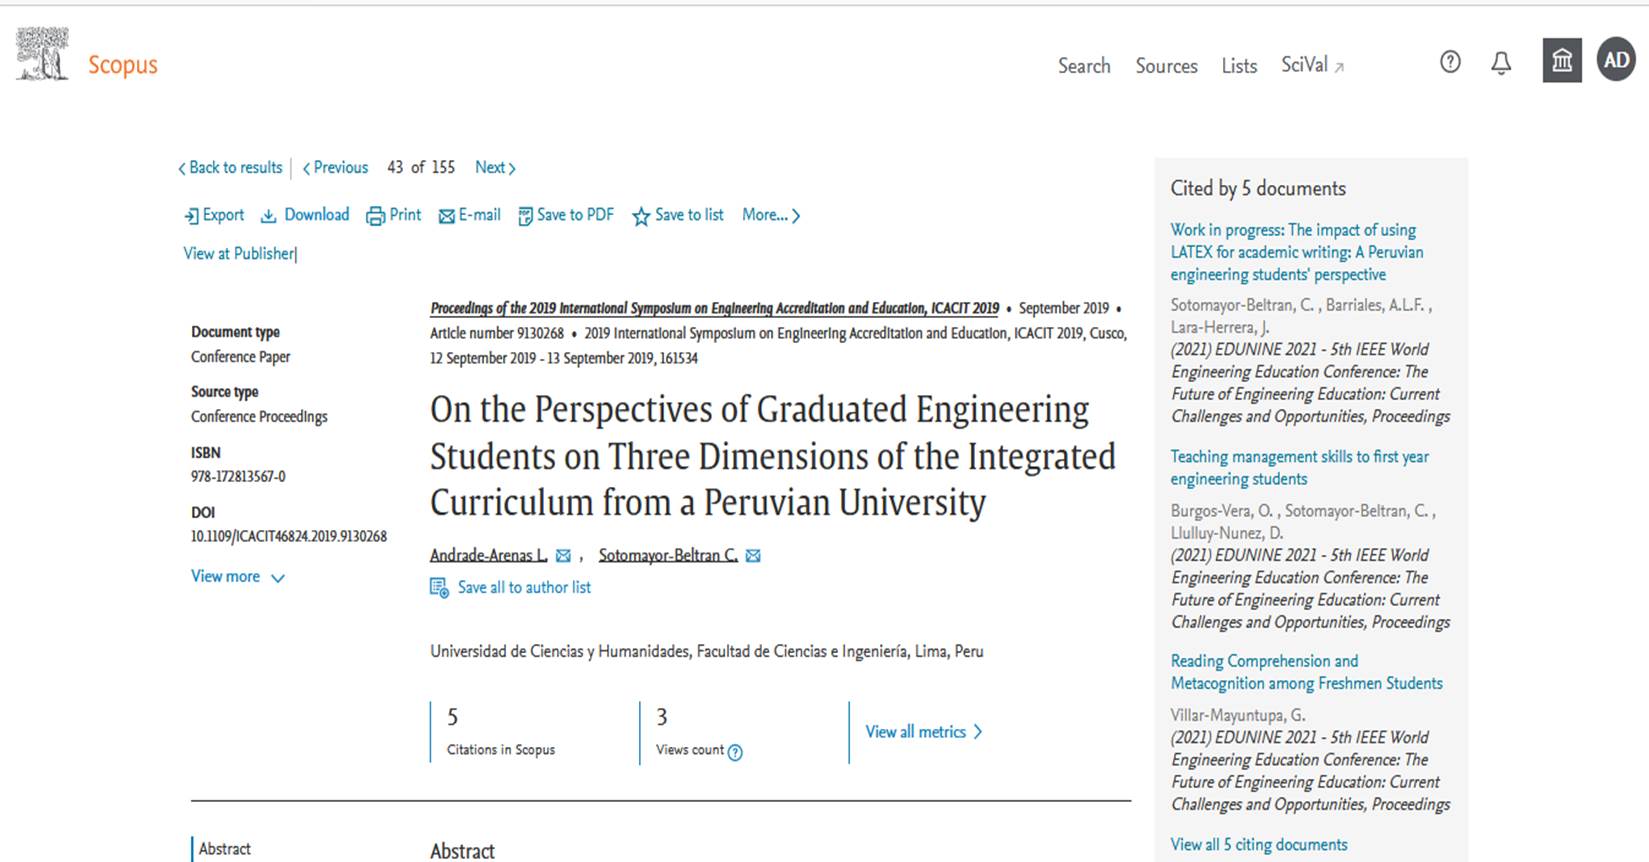Click Views count info question icon
The image size is (1649, 862).
click(735, 753)
